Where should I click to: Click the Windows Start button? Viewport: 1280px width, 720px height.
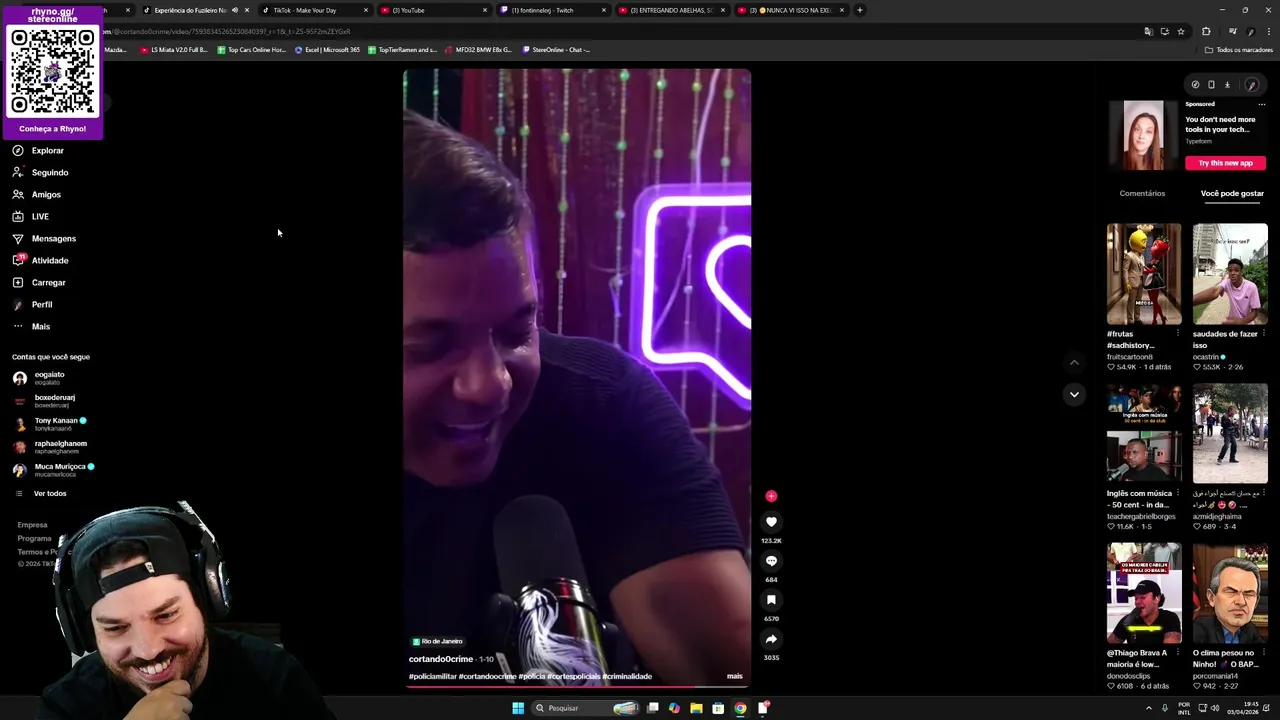point(518,708)
